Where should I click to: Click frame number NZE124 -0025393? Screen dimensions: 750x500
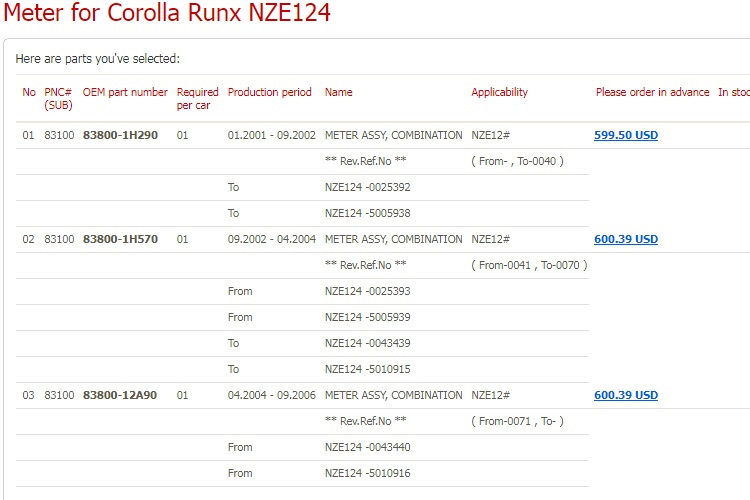(x=367, y=291)
